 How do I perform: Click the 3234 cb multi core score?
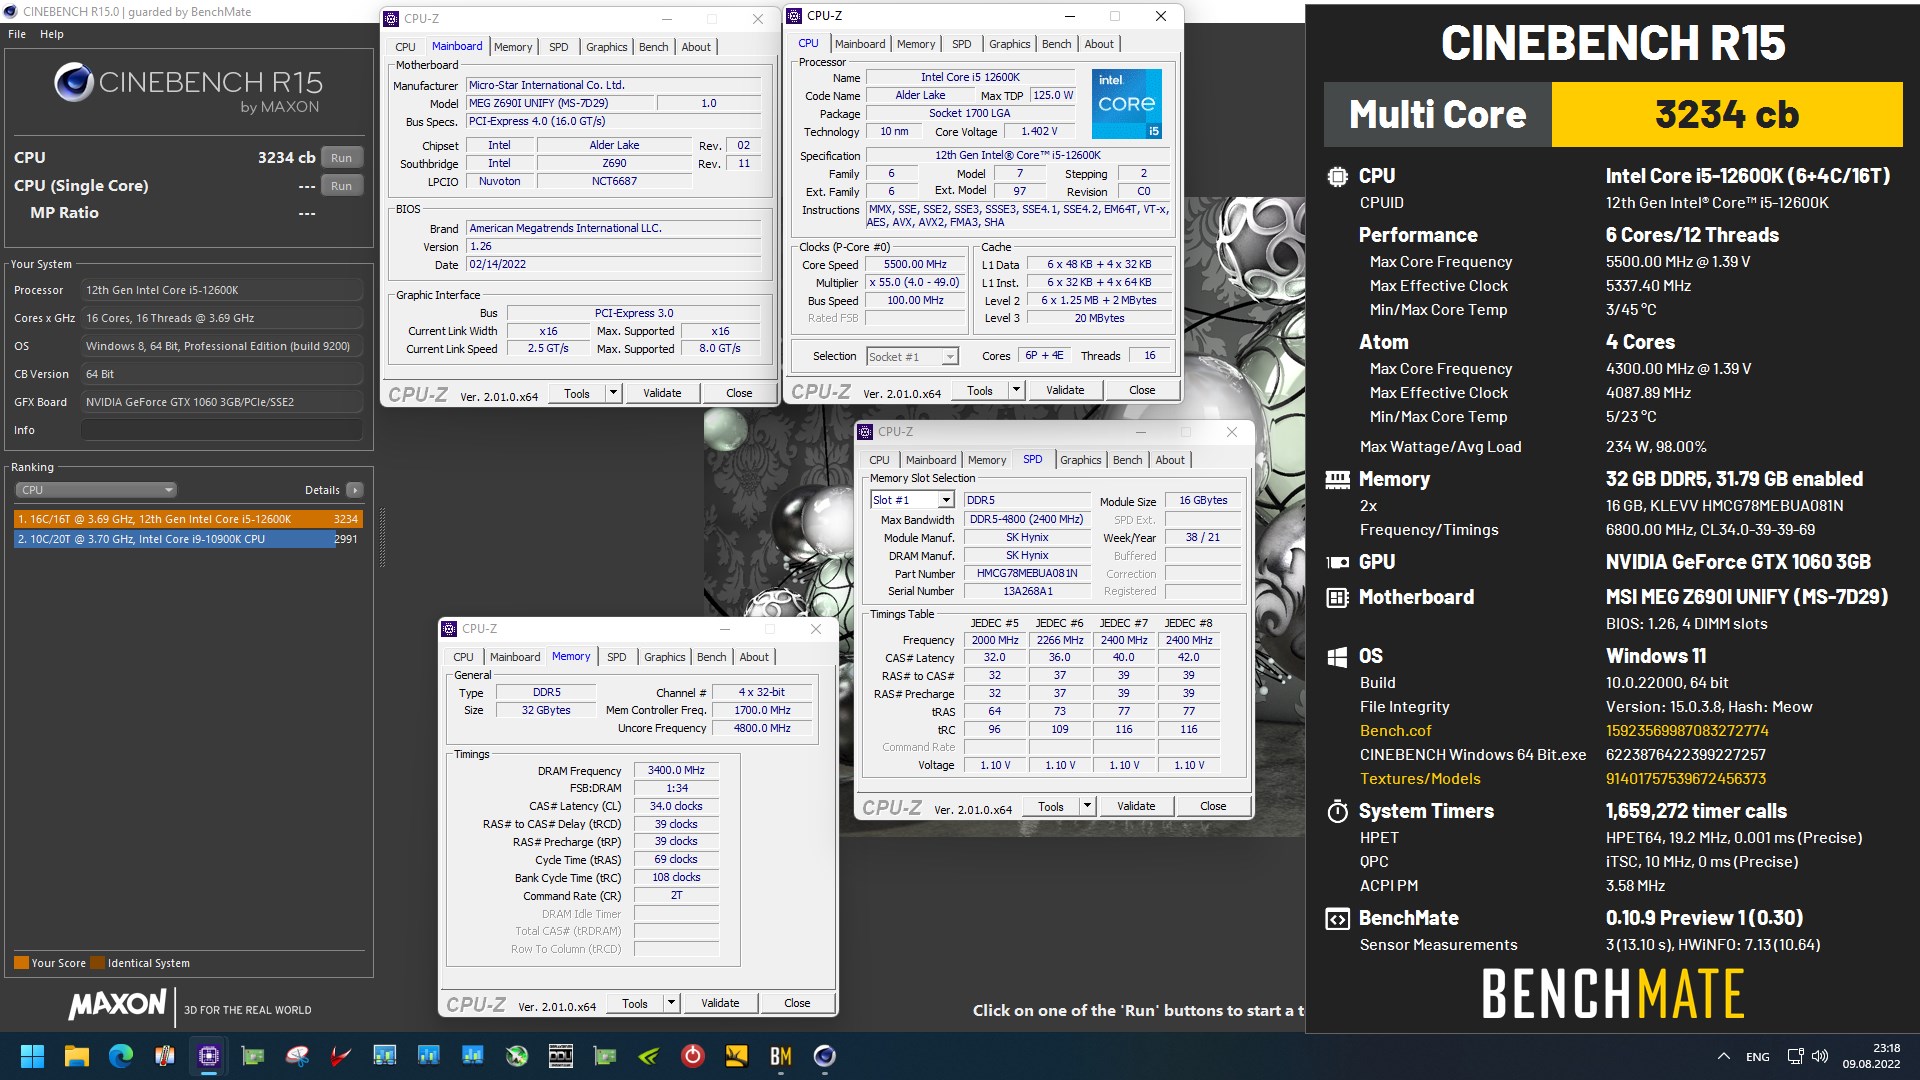pos(1727,115)
